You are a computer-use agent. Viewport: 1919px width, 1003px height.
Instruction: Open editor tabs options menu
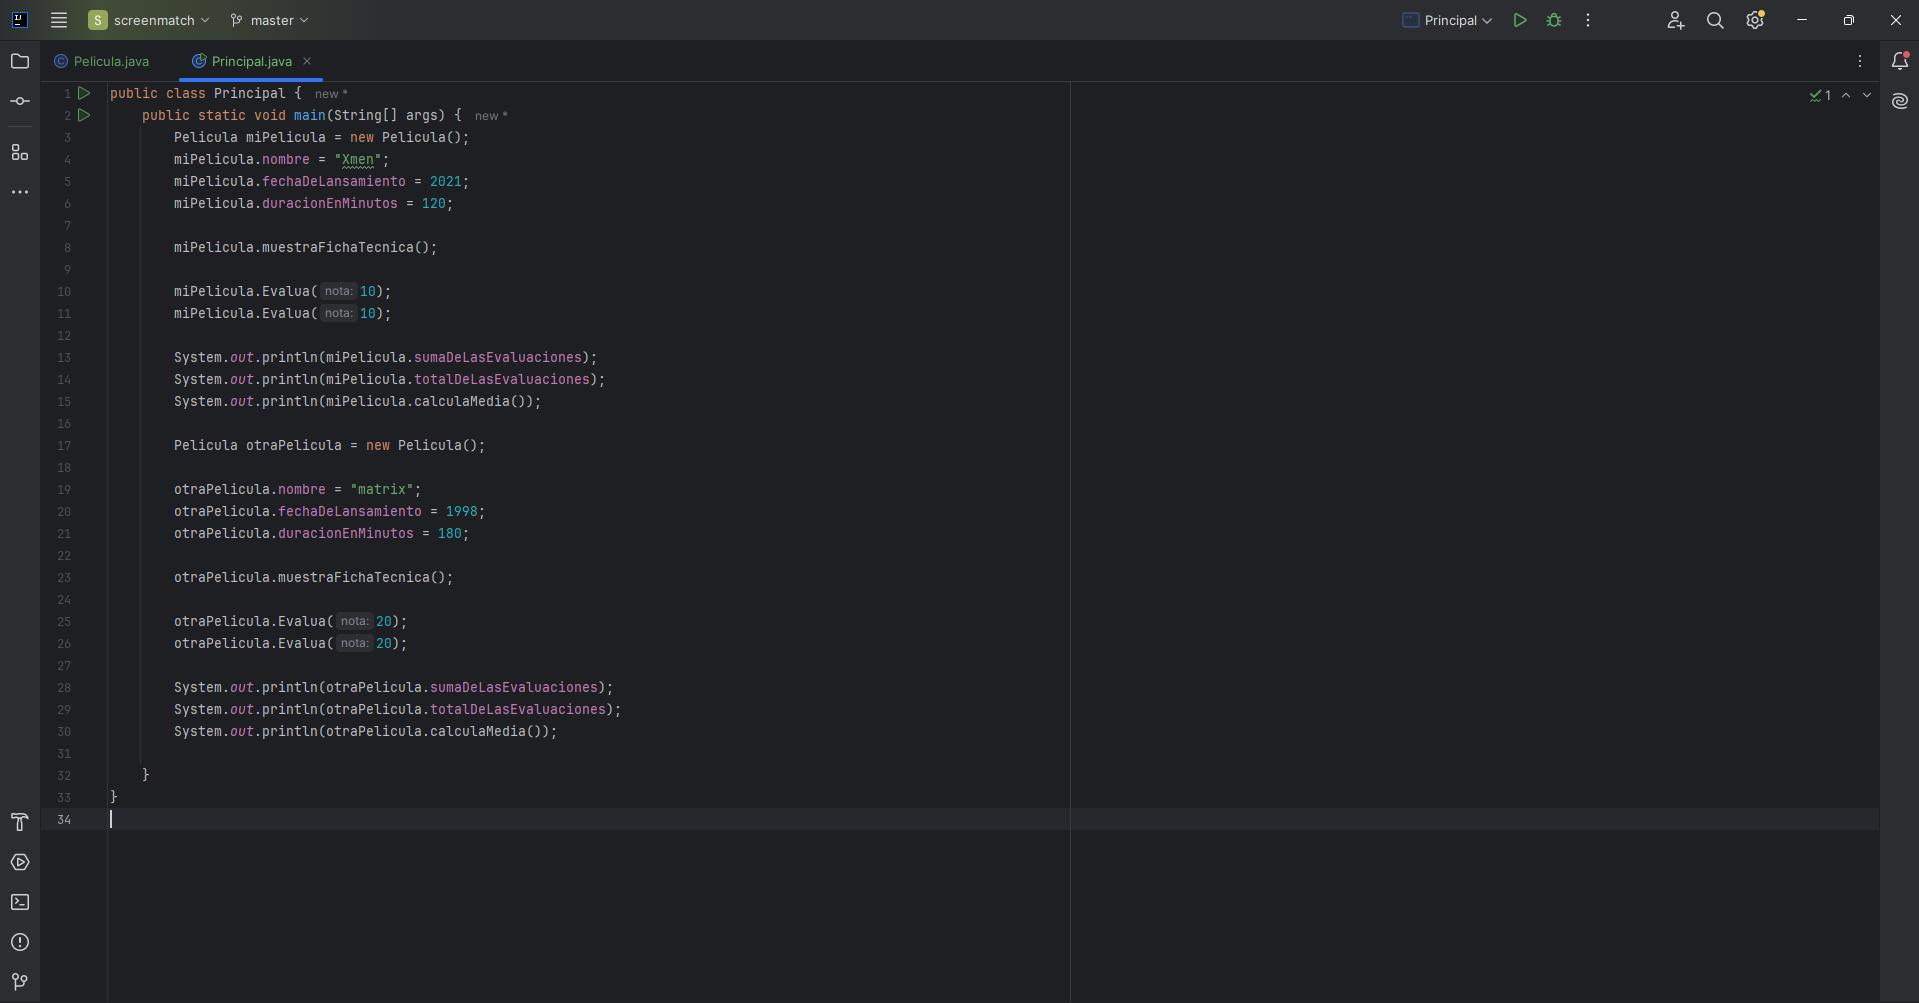[x=1860, y=61]
